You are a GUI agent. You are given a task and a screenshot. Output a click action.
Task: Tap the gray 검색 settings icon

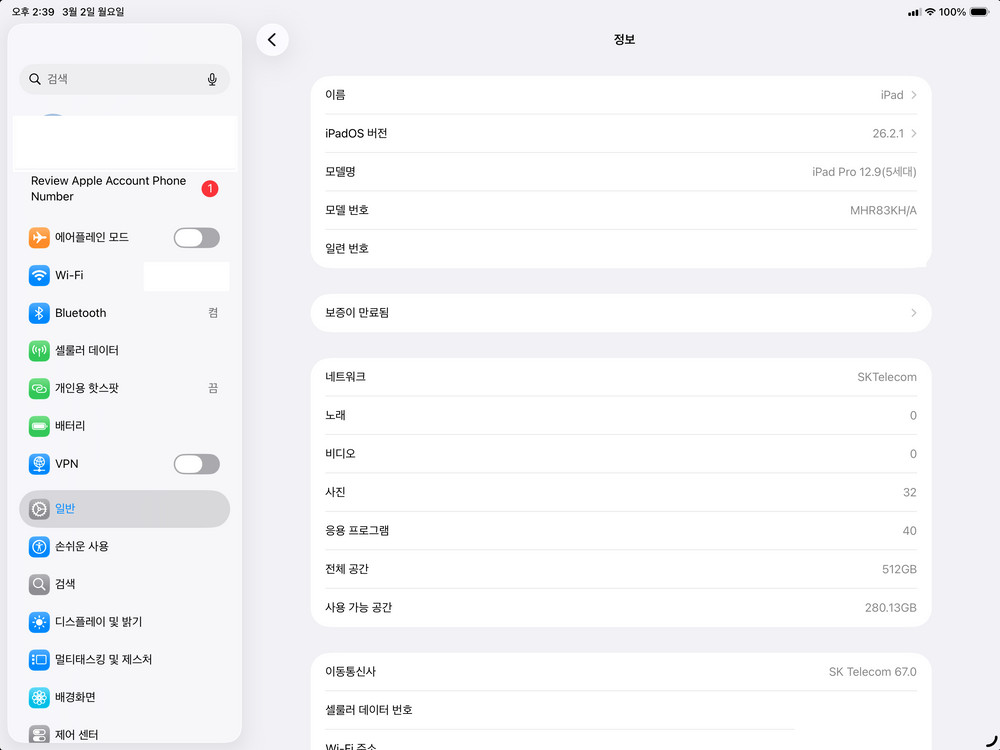39,584
